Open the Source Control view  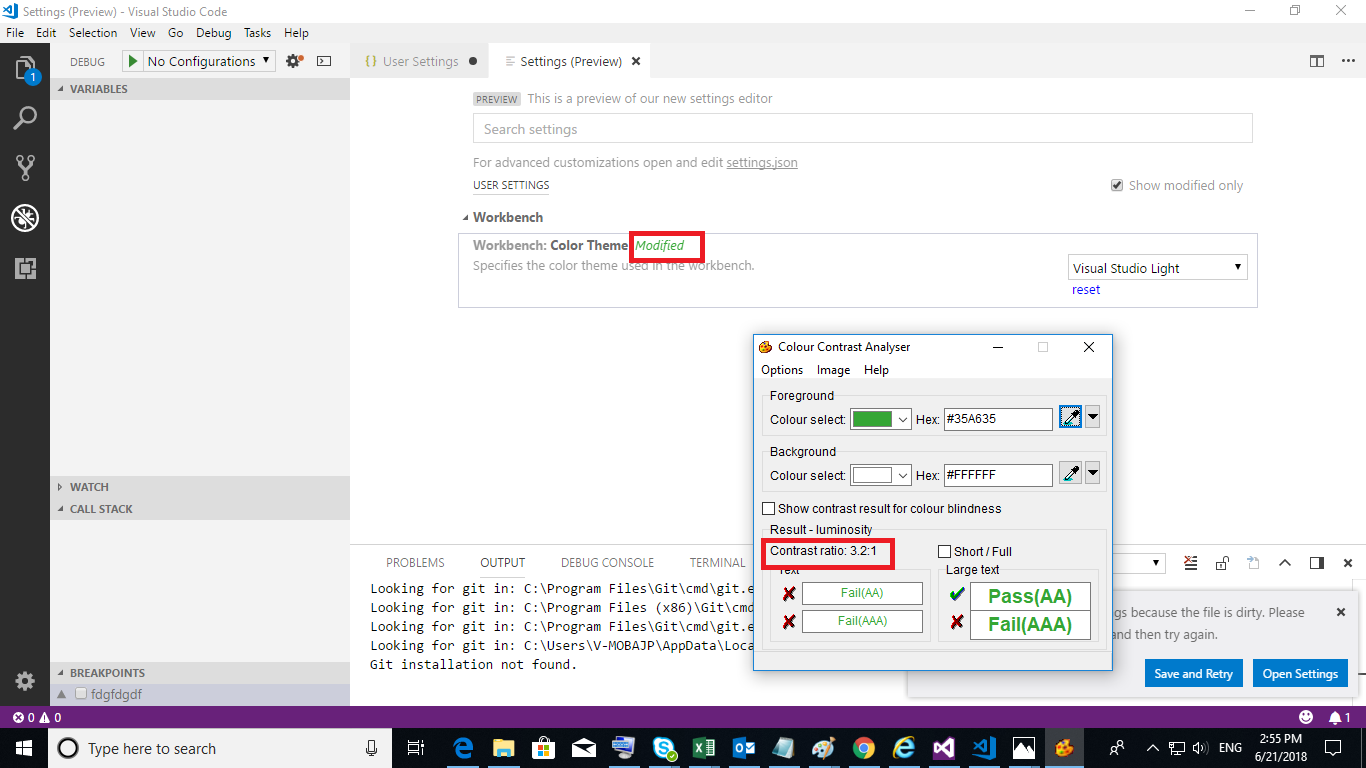25,167
